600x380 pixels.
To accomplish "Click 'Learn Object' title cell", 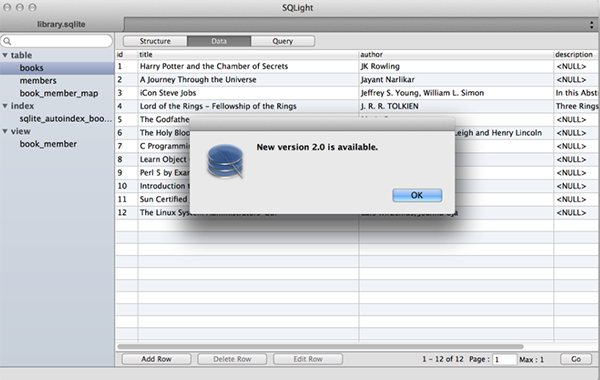I will coord(164,159).
